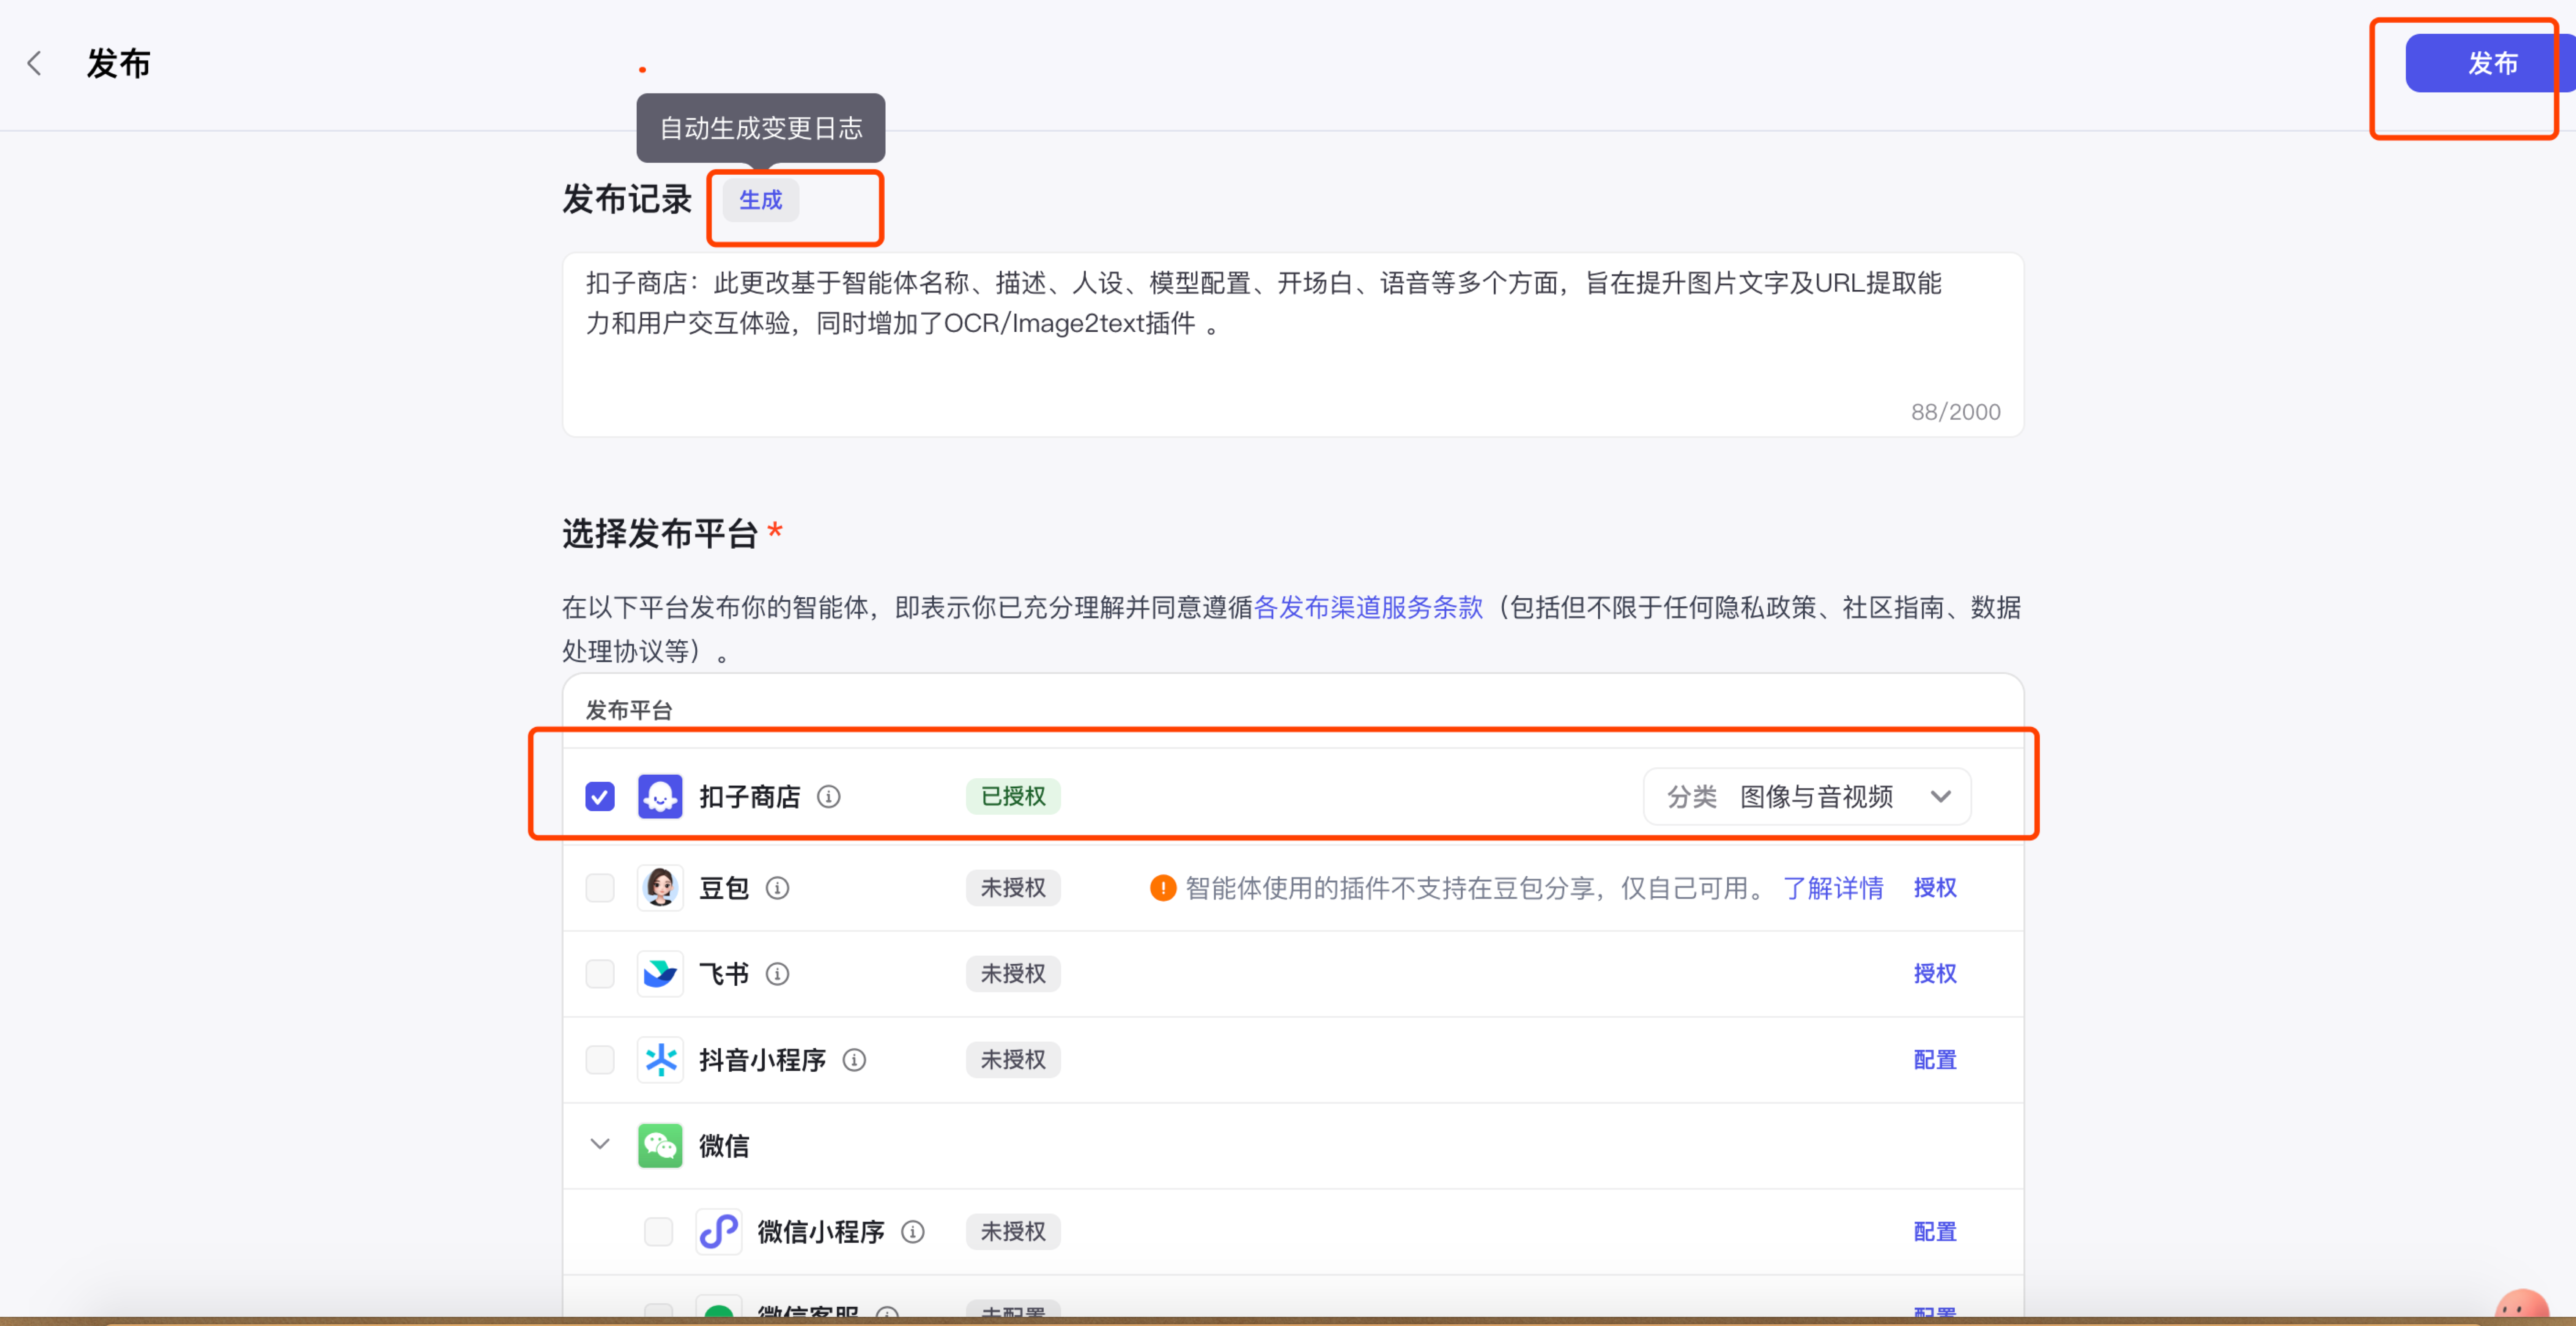Click the 抖音小程序 info icon
Viewport: 2576px width, 1326px height.
(854, 1060)
